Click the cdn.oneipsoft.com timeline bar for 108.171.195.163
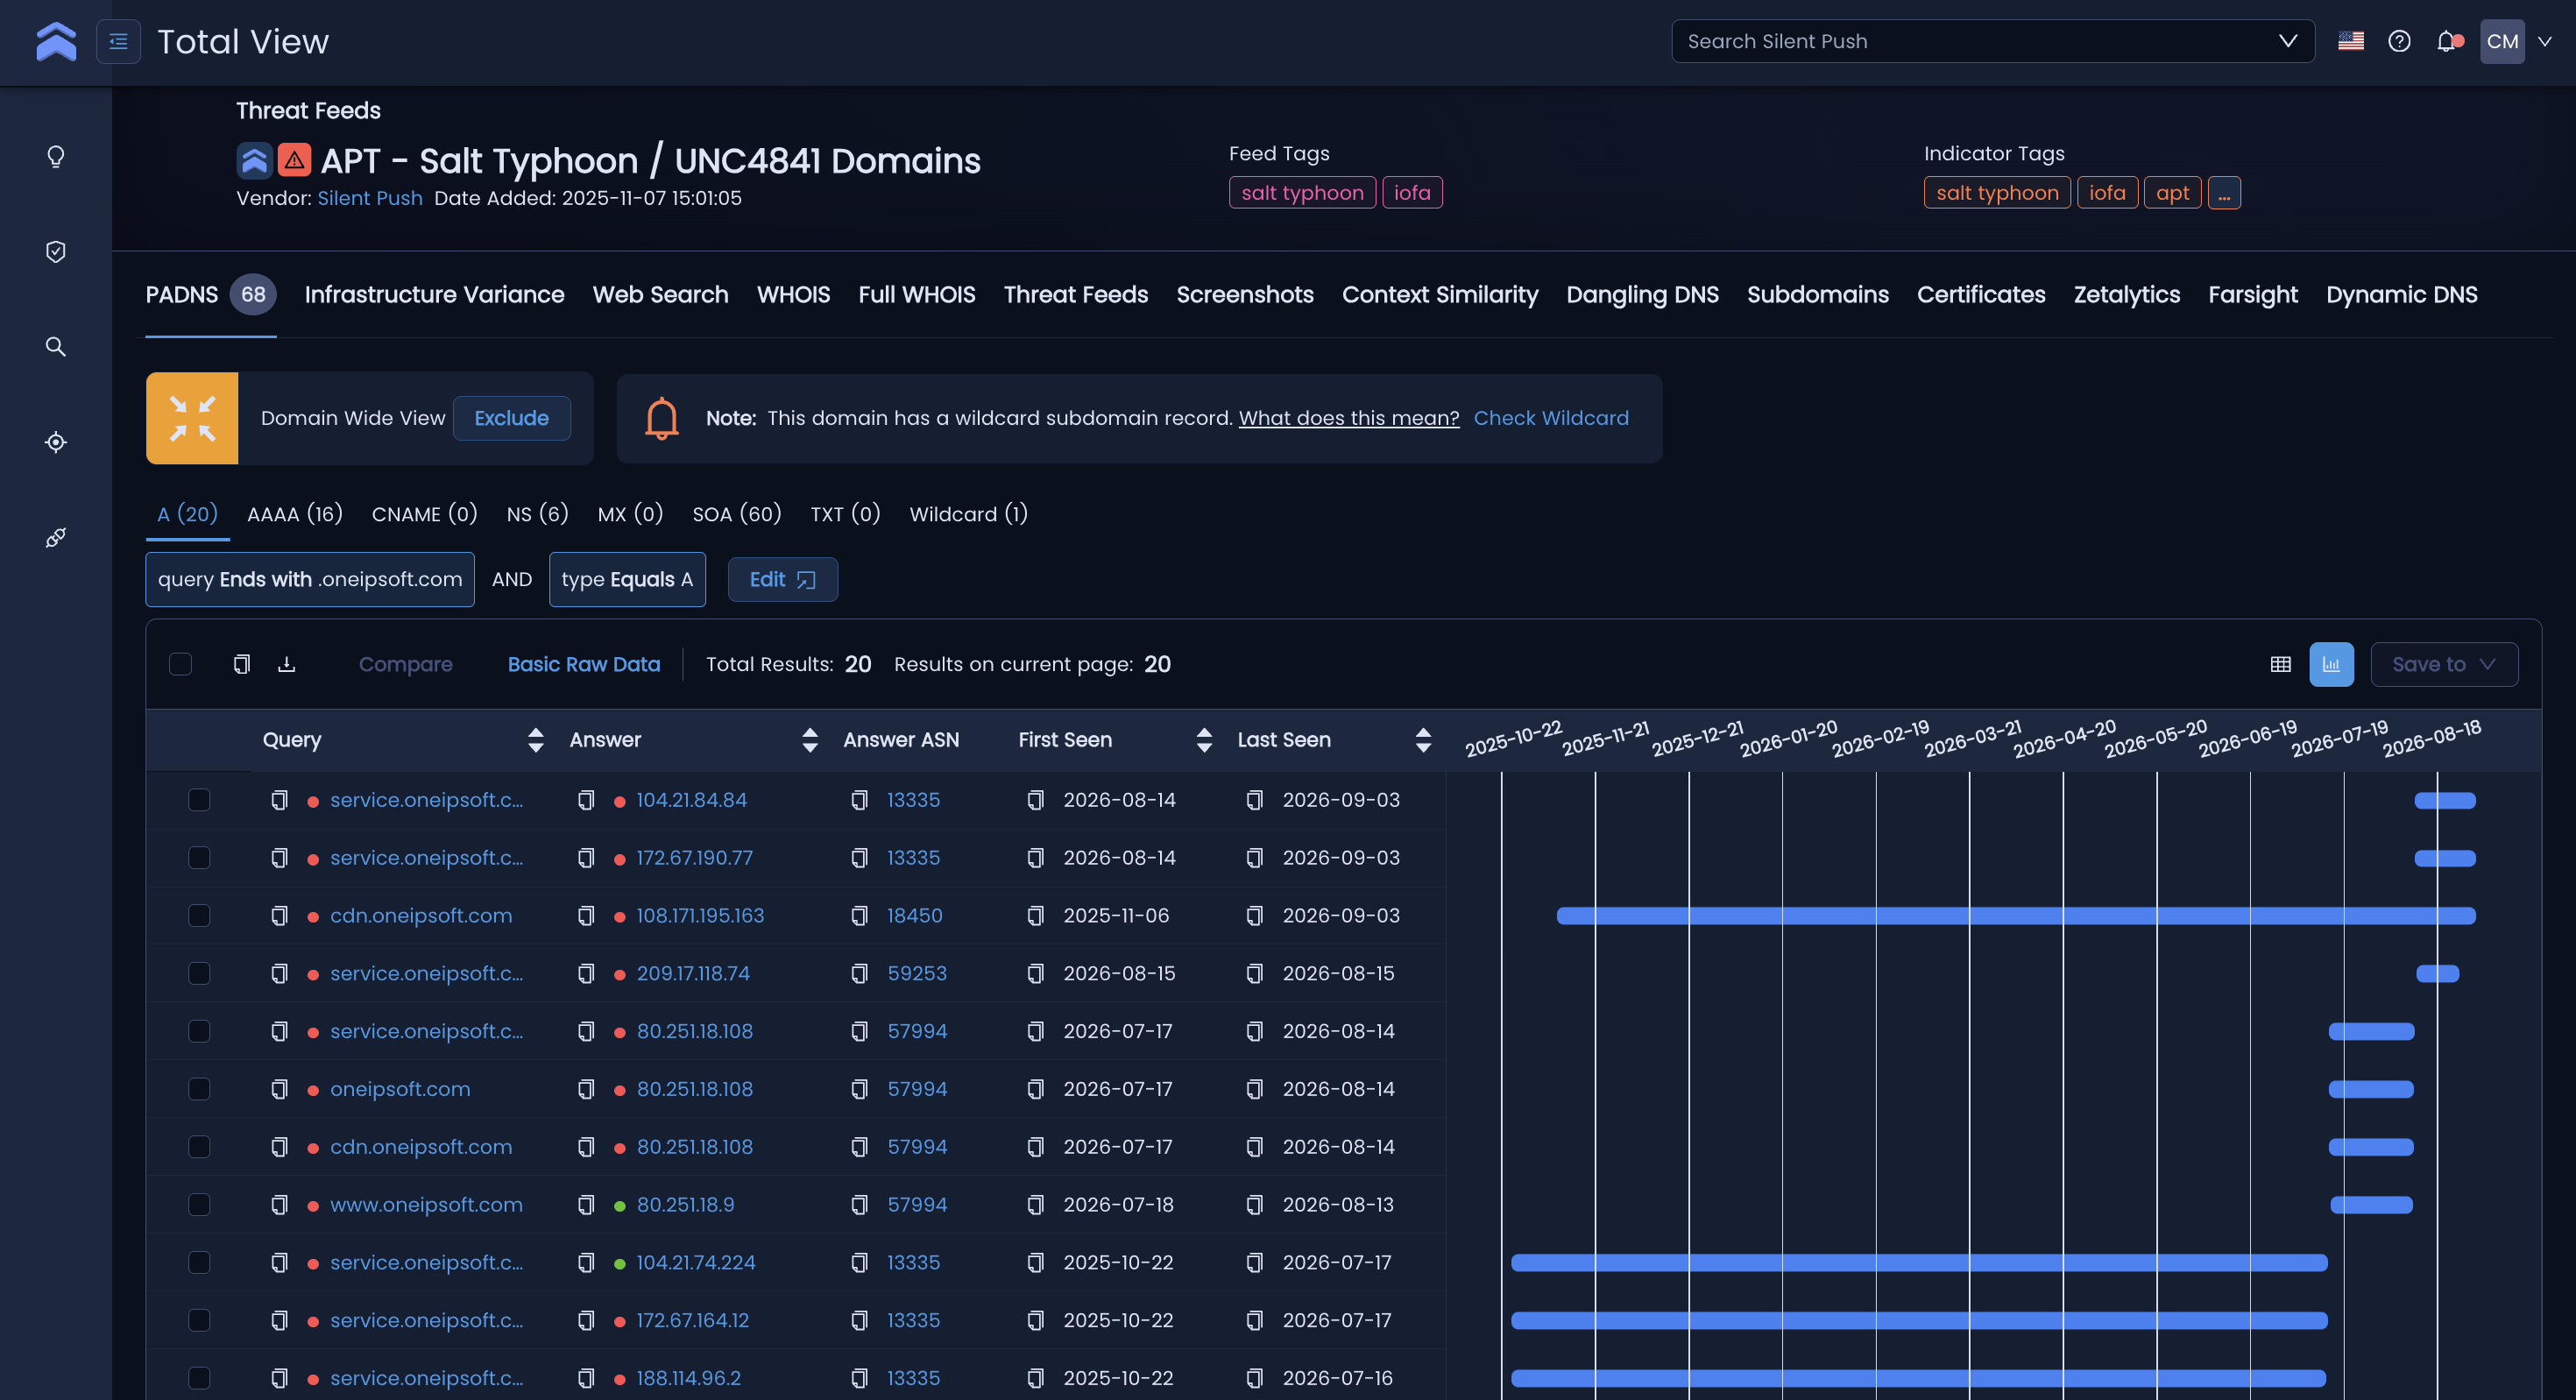 pos(2016,916)
